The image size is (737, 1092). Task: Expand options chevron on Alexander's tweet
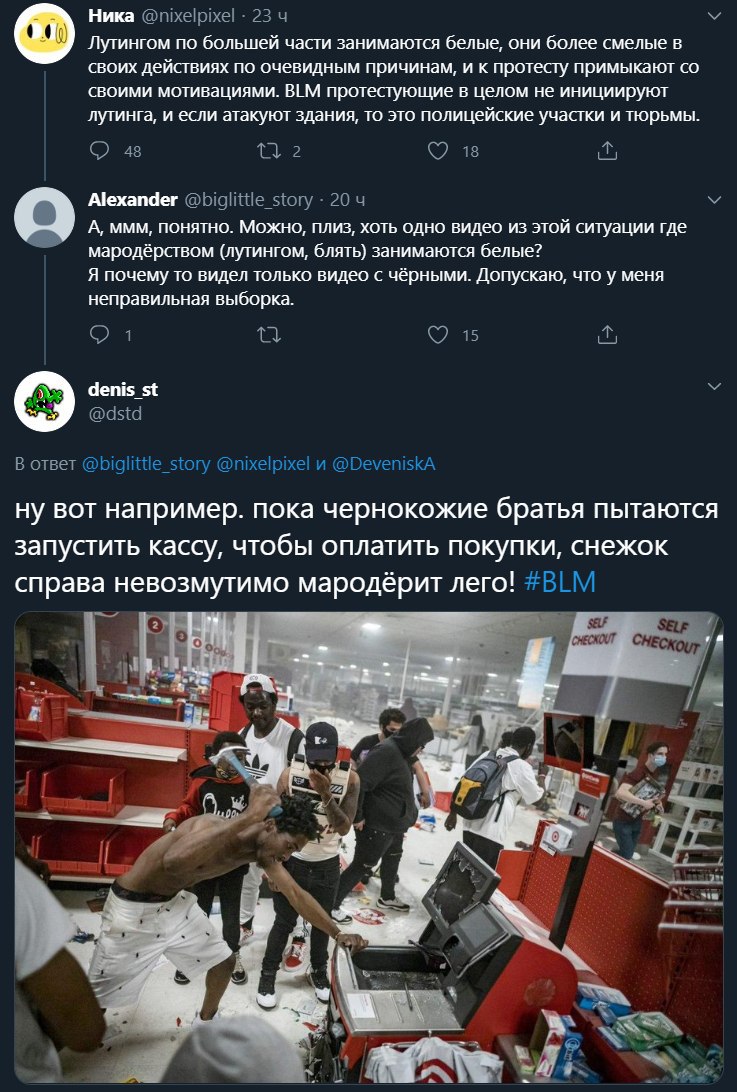click(x=714, y=200)
